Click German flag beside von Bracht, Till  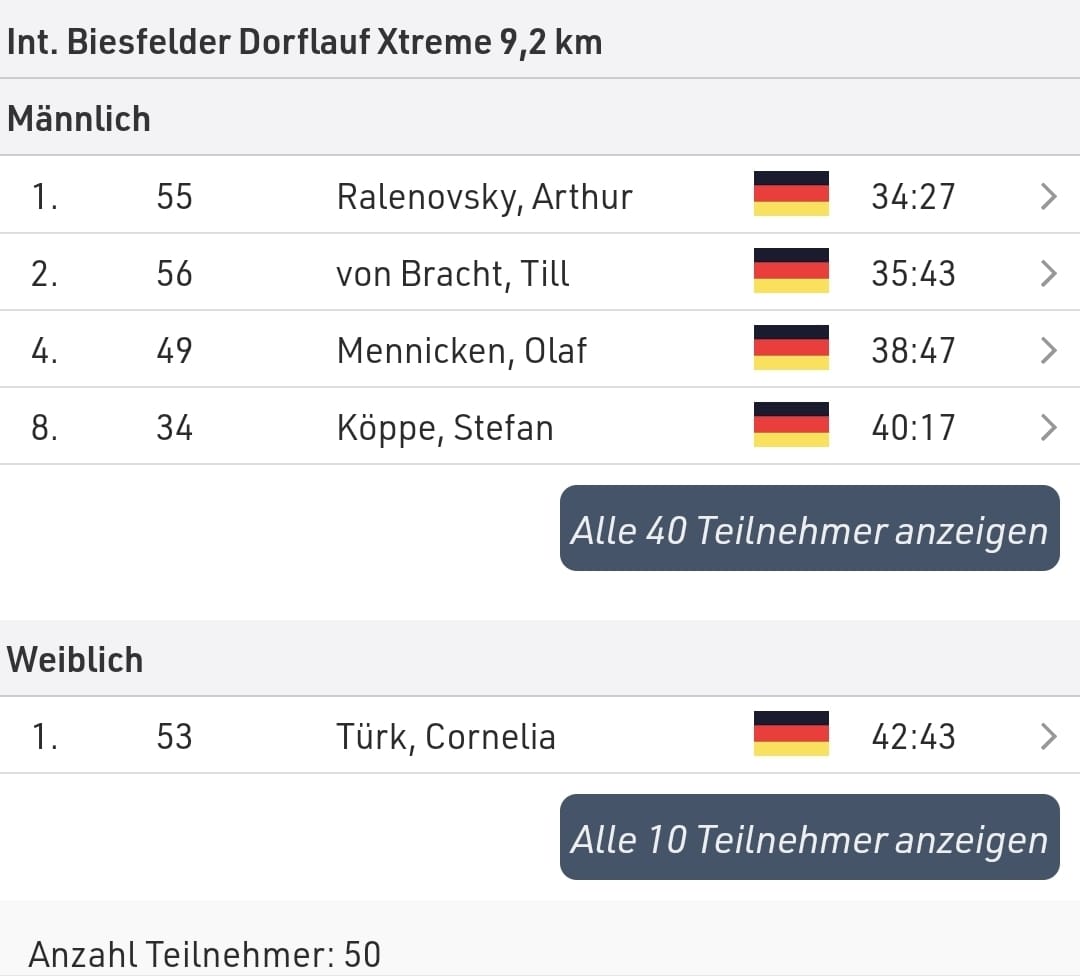coord(791,271)
